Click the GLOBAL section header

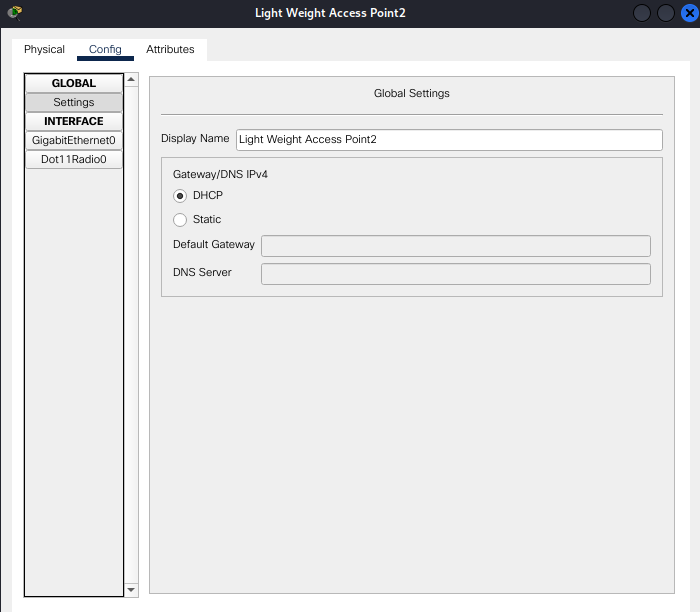74,83
